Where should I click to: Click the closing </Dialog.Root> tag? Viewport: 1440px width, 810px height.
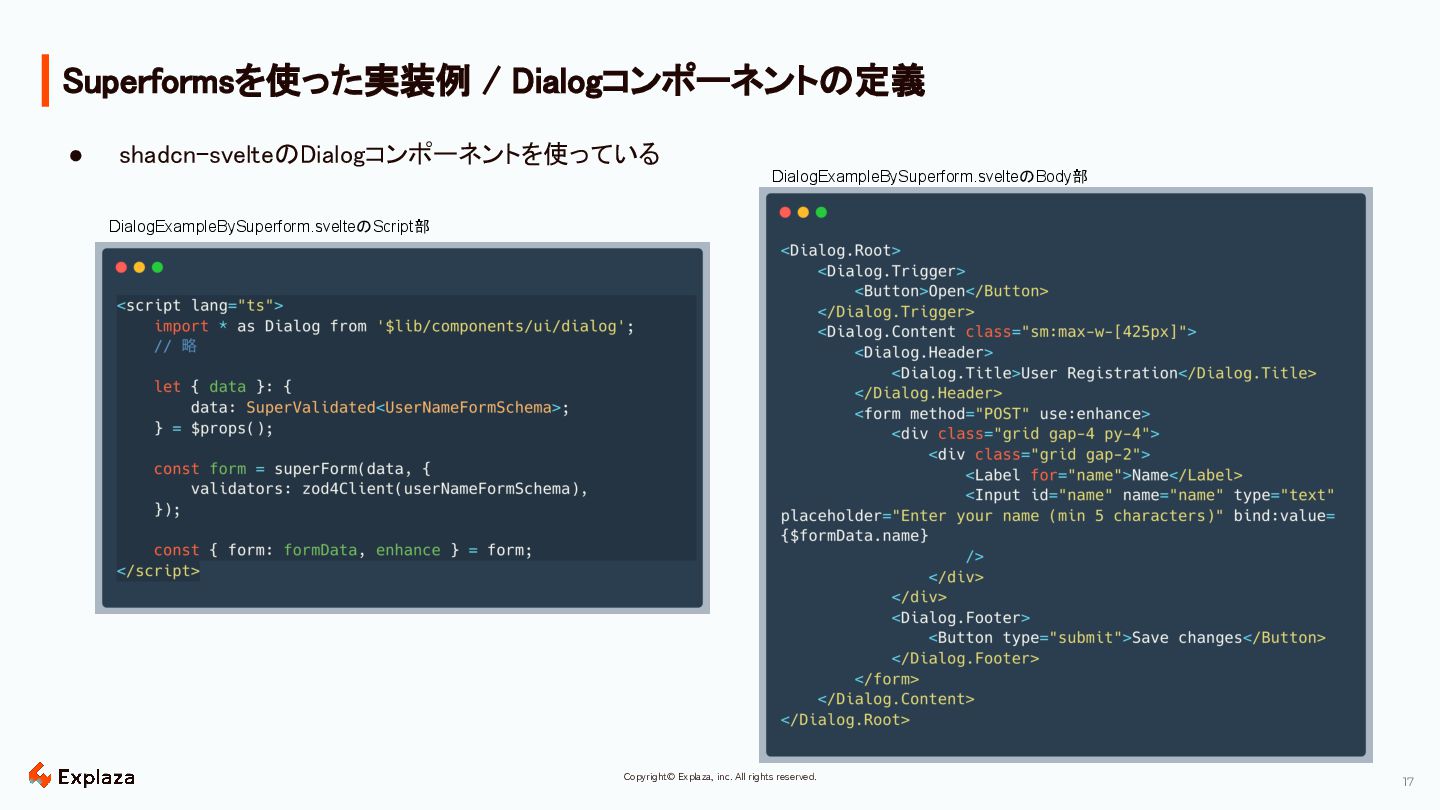point(846,720)
